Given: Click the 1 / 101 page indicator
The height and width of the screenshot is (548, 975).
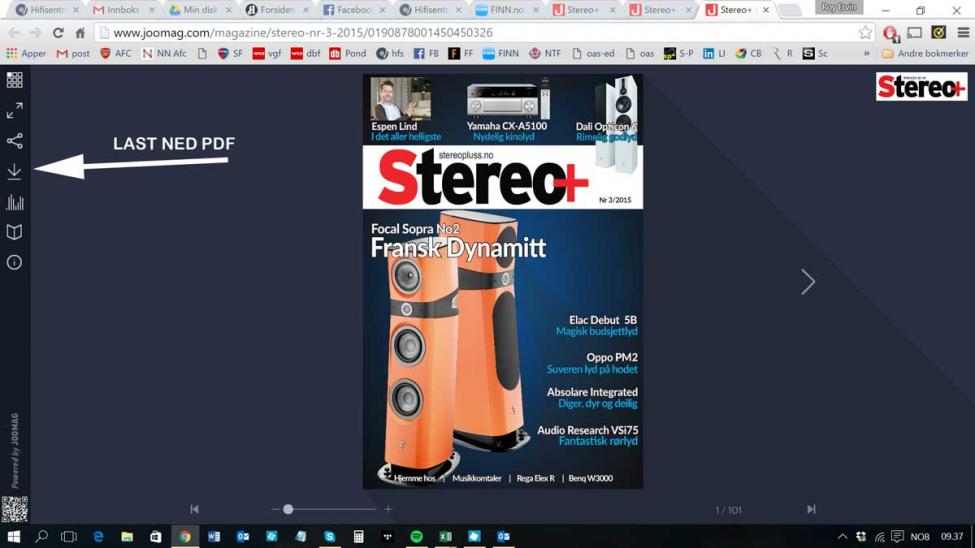Looking at the screenshot, I should click(x=728, y=510).
